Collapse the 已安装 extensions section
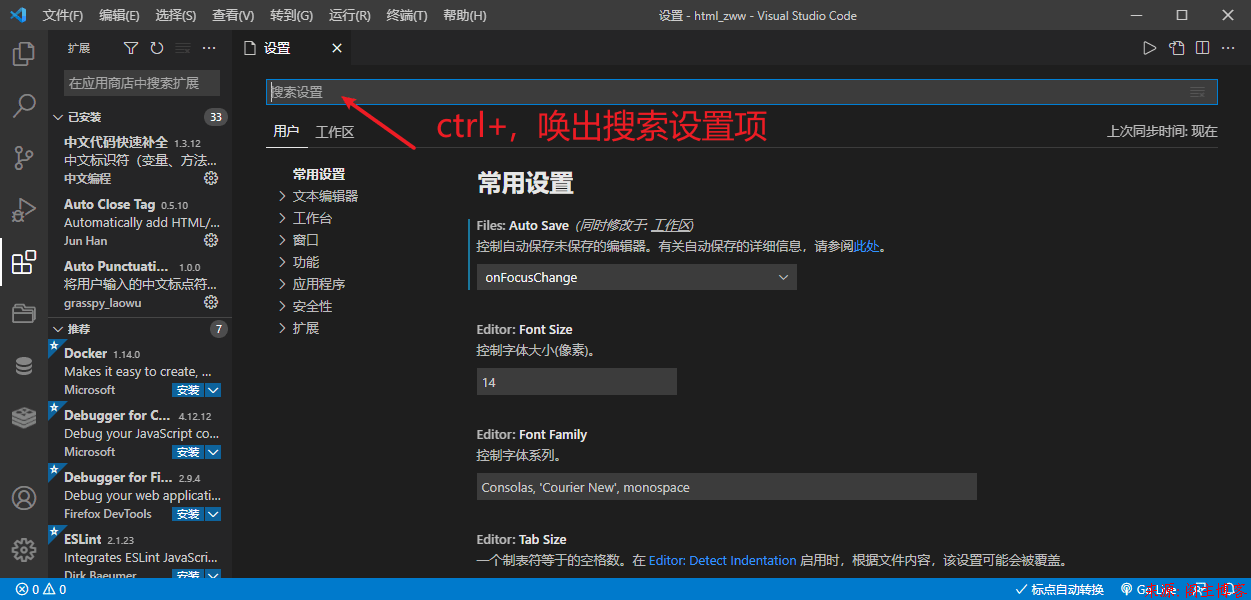 (58, 117)
